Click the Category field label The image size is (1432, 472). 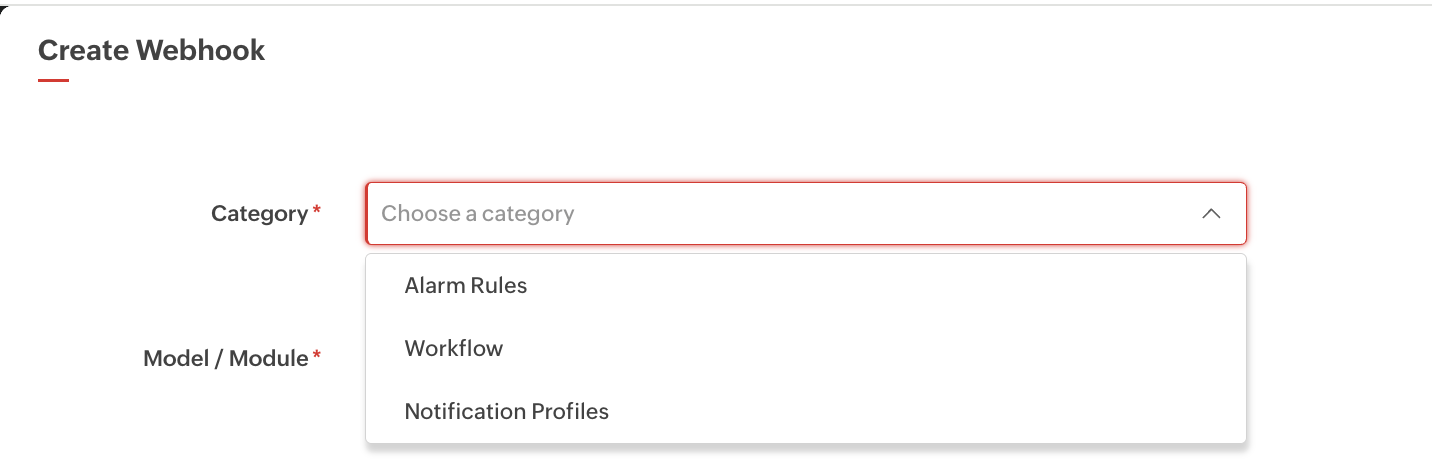click(259, 214)
